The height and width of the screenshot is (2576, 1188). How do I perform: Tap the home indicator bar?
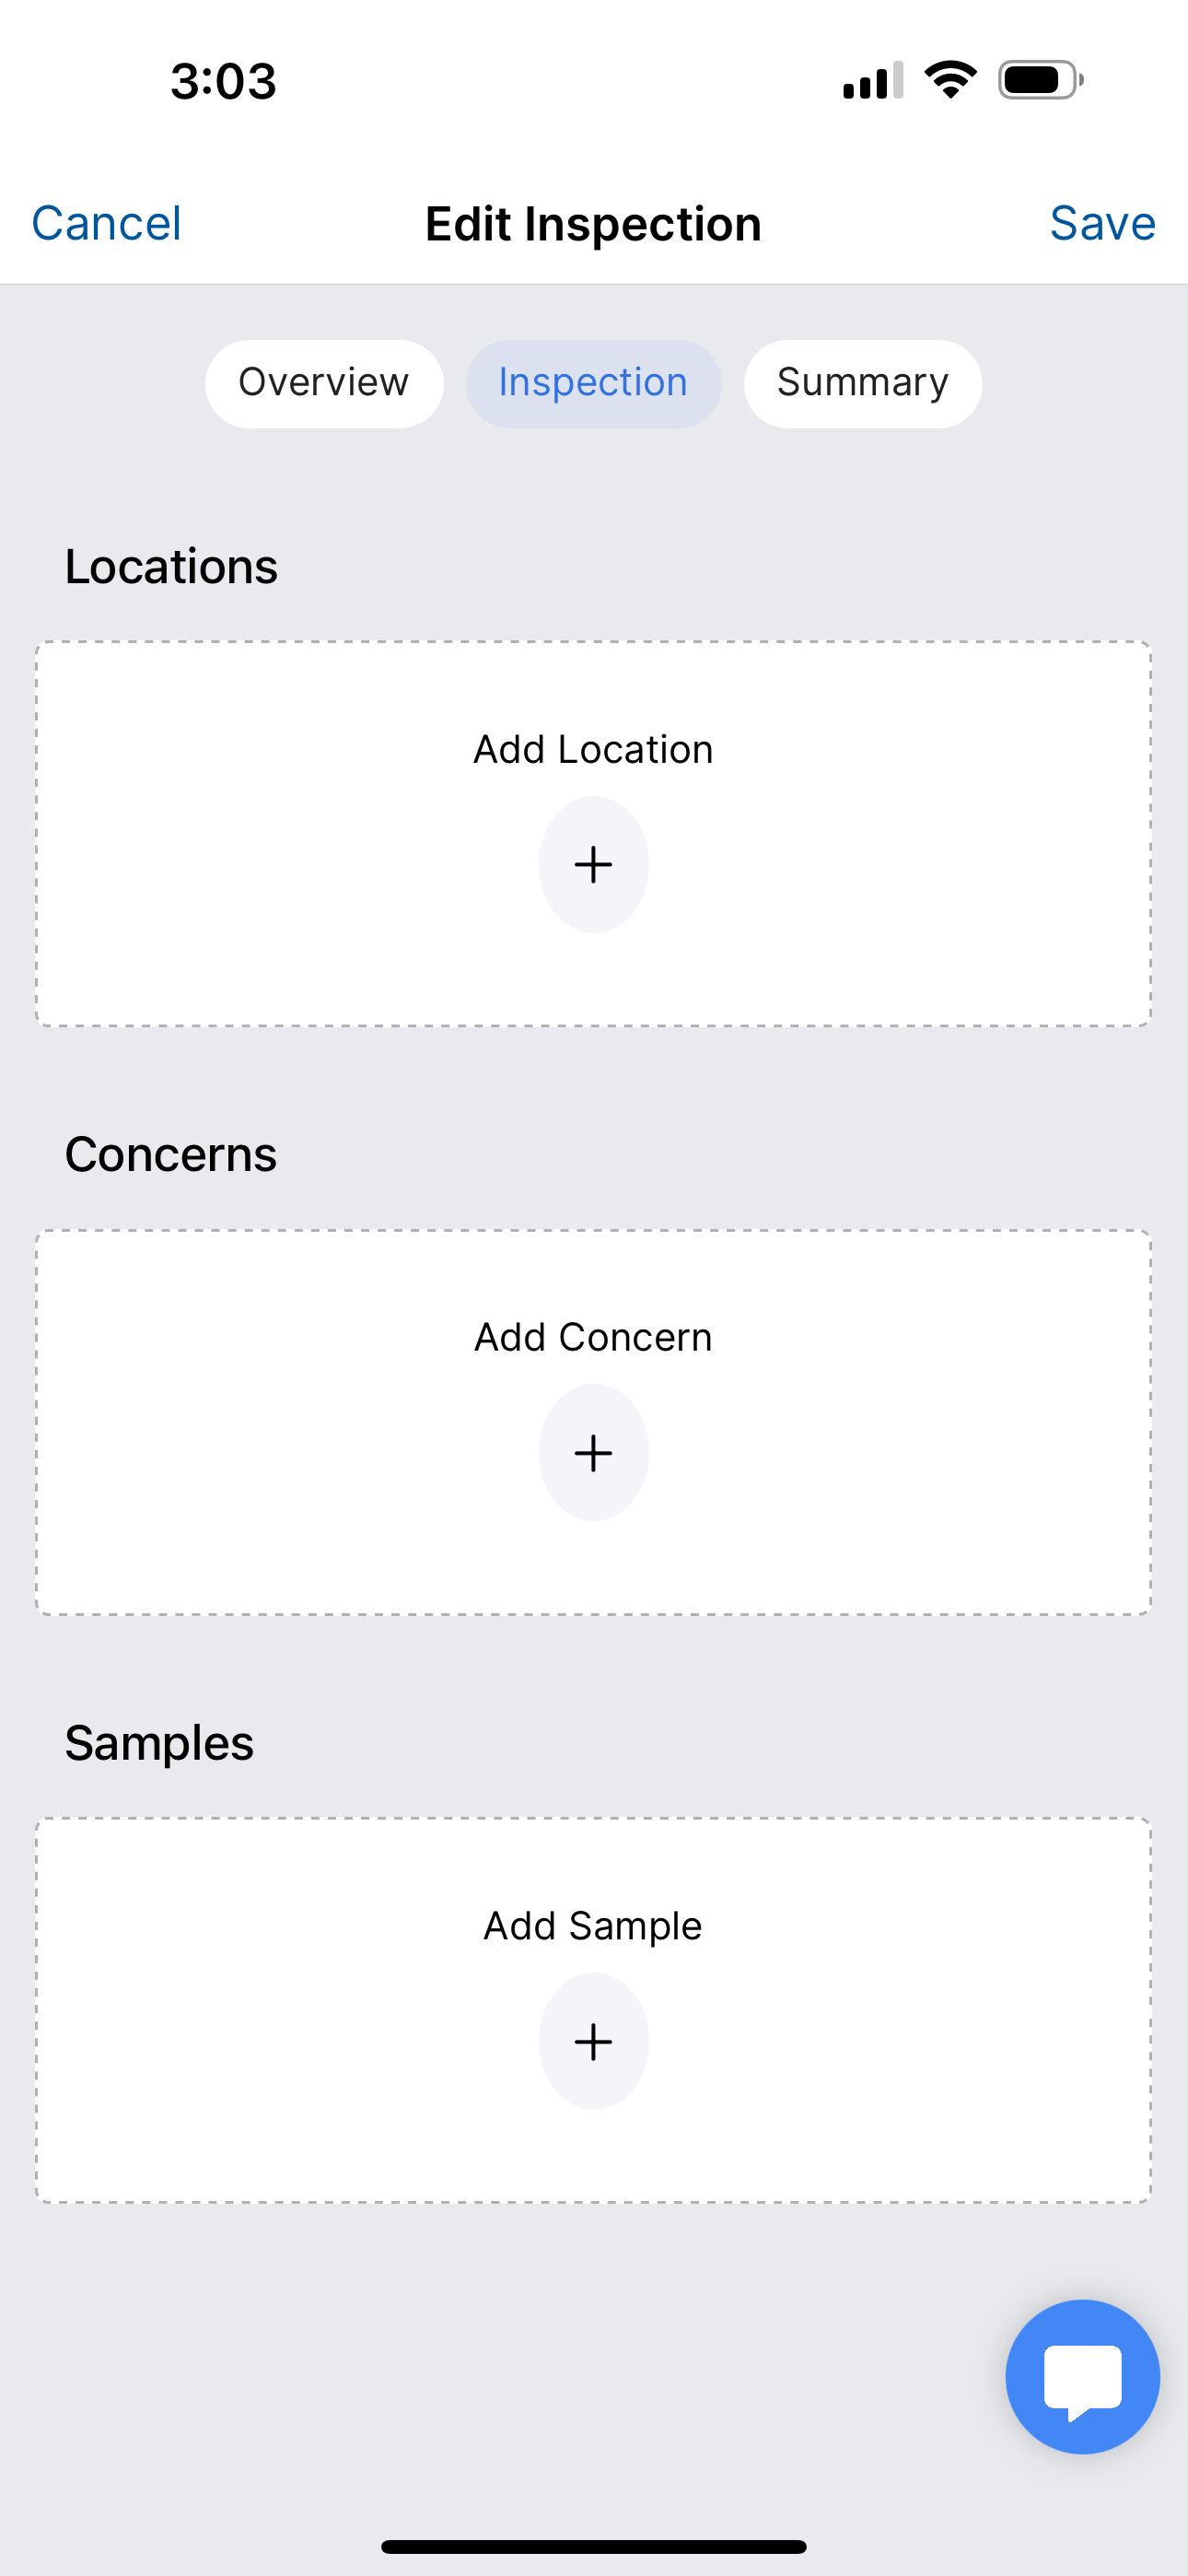(x=593, y=2546)
